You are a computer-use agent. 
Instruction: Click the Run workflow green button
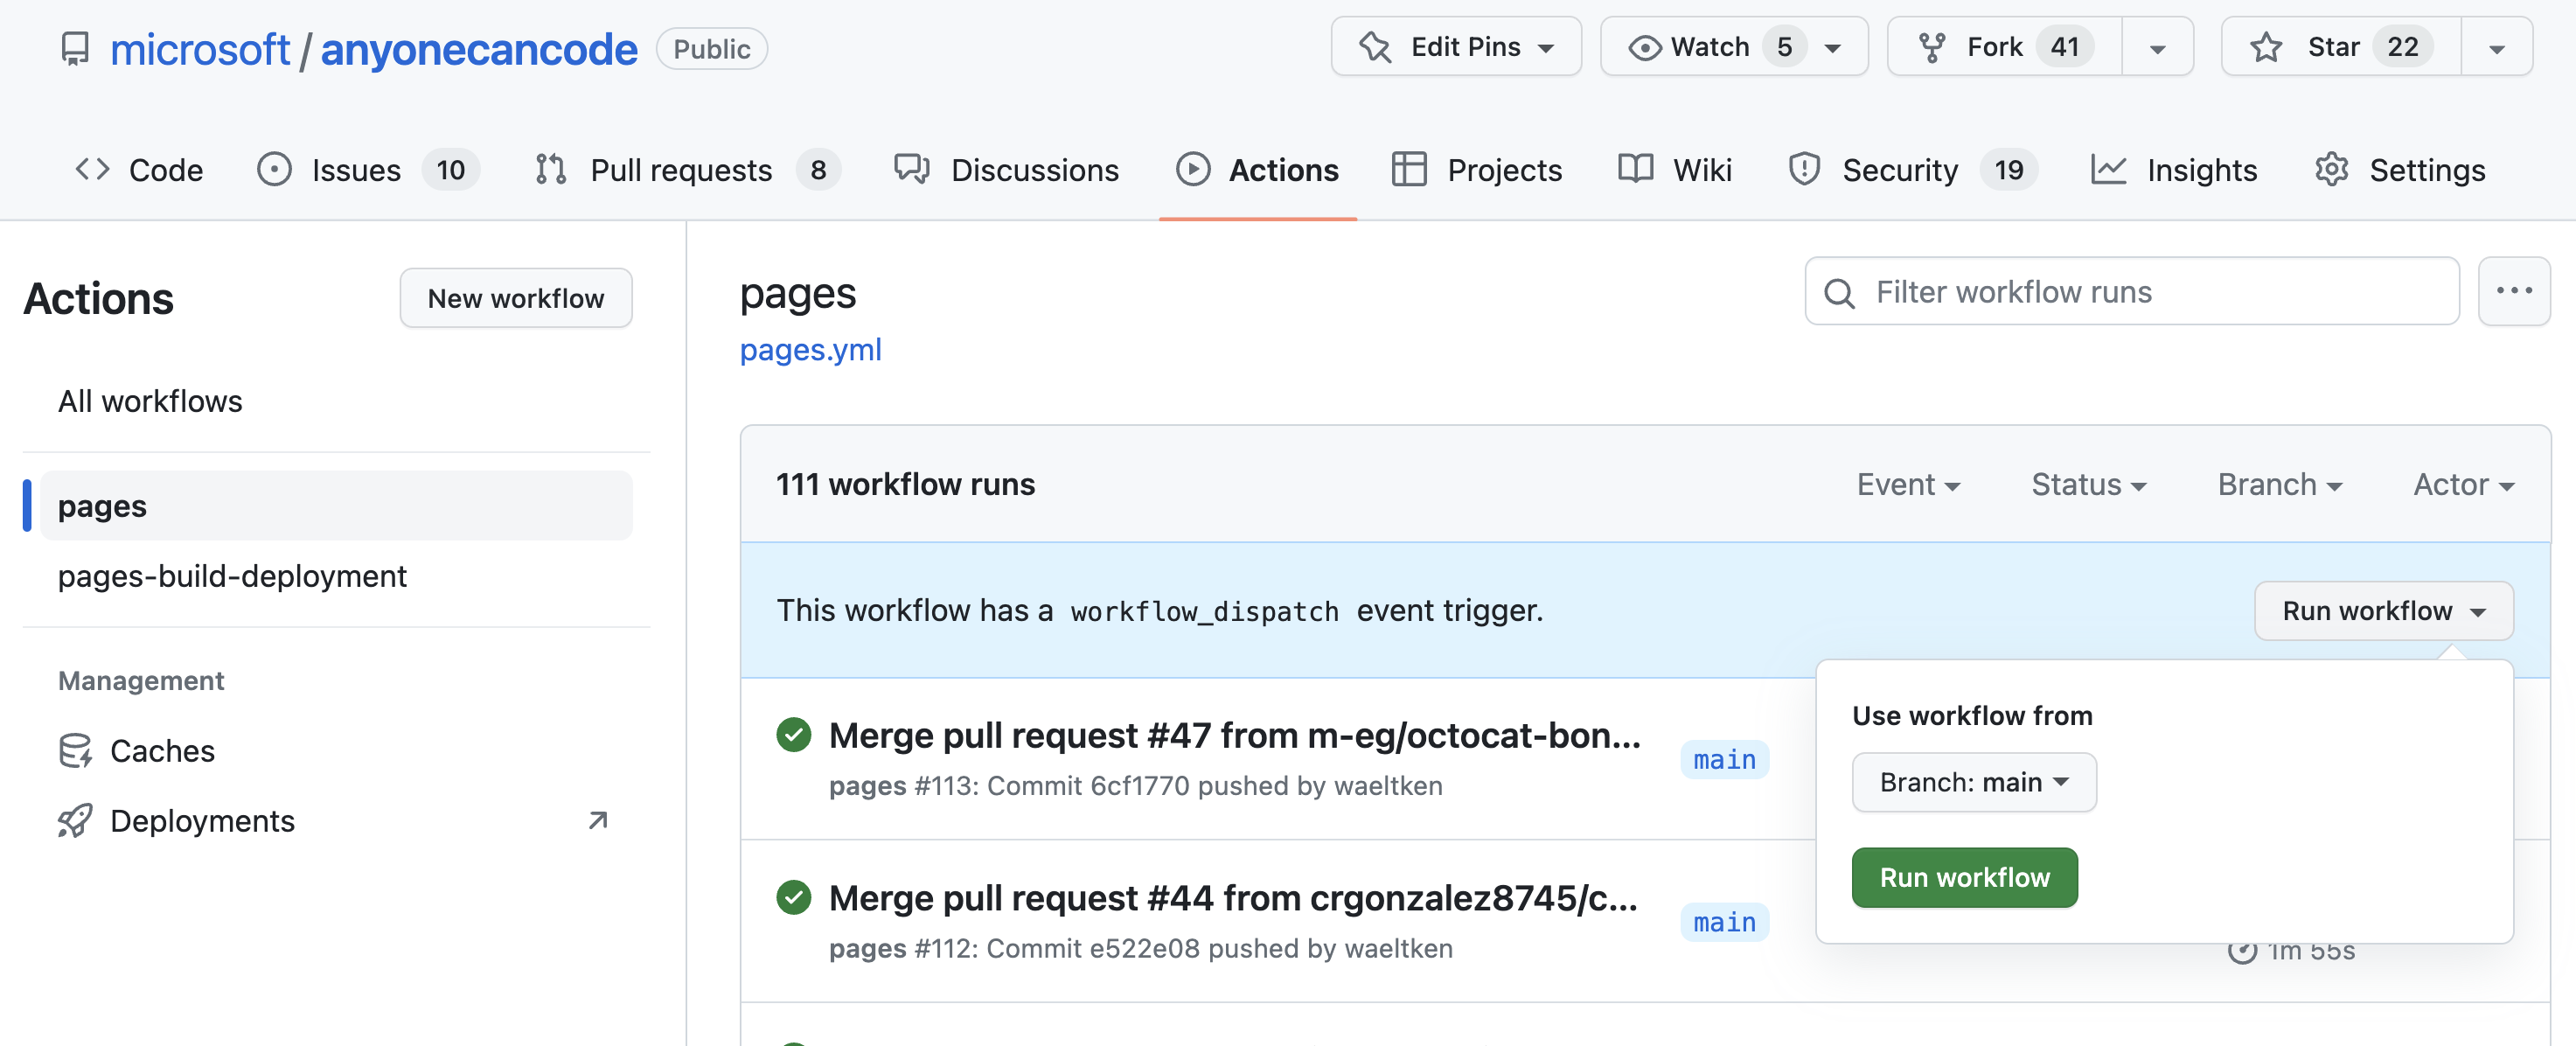(x=1965, y=874)
